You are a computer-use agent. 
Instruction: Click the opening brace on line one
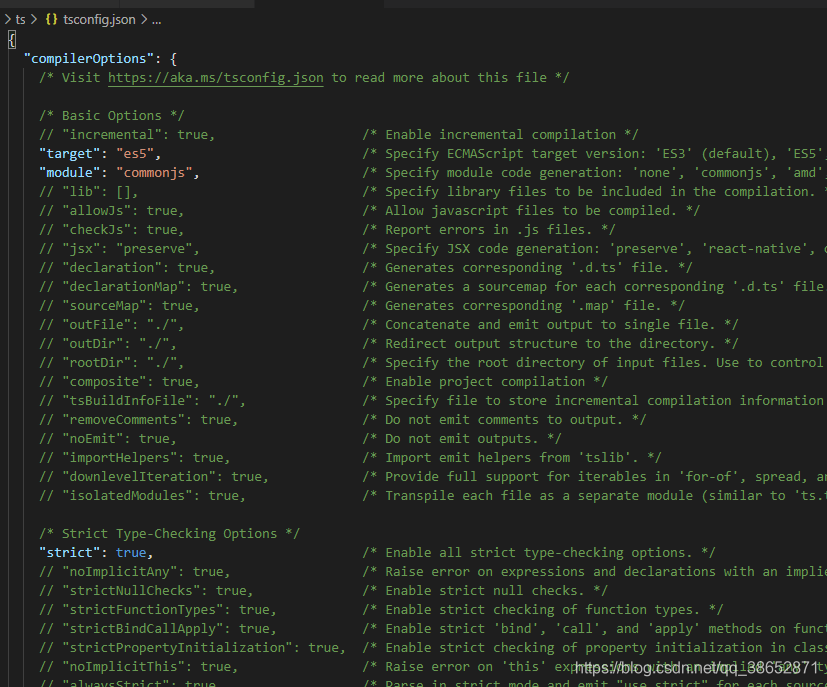click(12, 40)
